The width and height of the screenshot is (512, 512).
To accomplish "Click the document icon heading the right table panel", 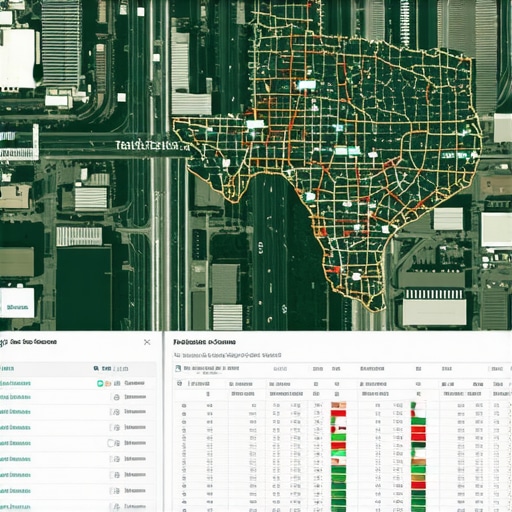I will pyautogui.click(x=178, y=368).
